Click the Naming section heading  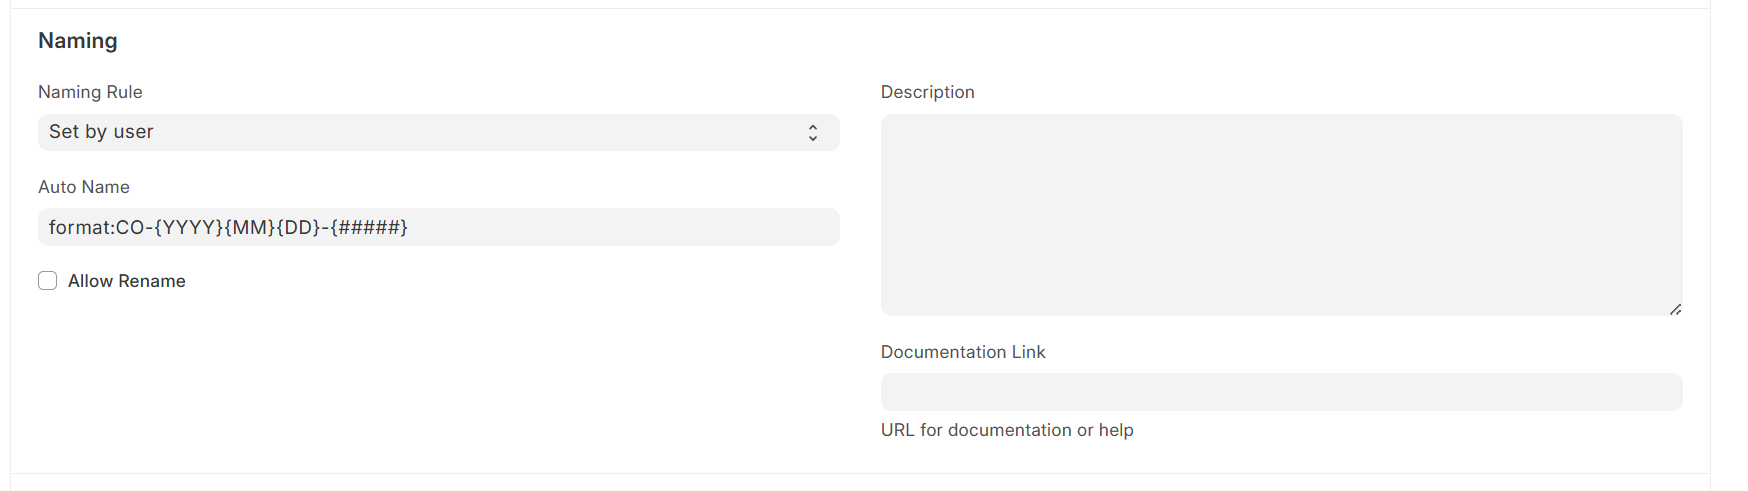click(78, 41)
